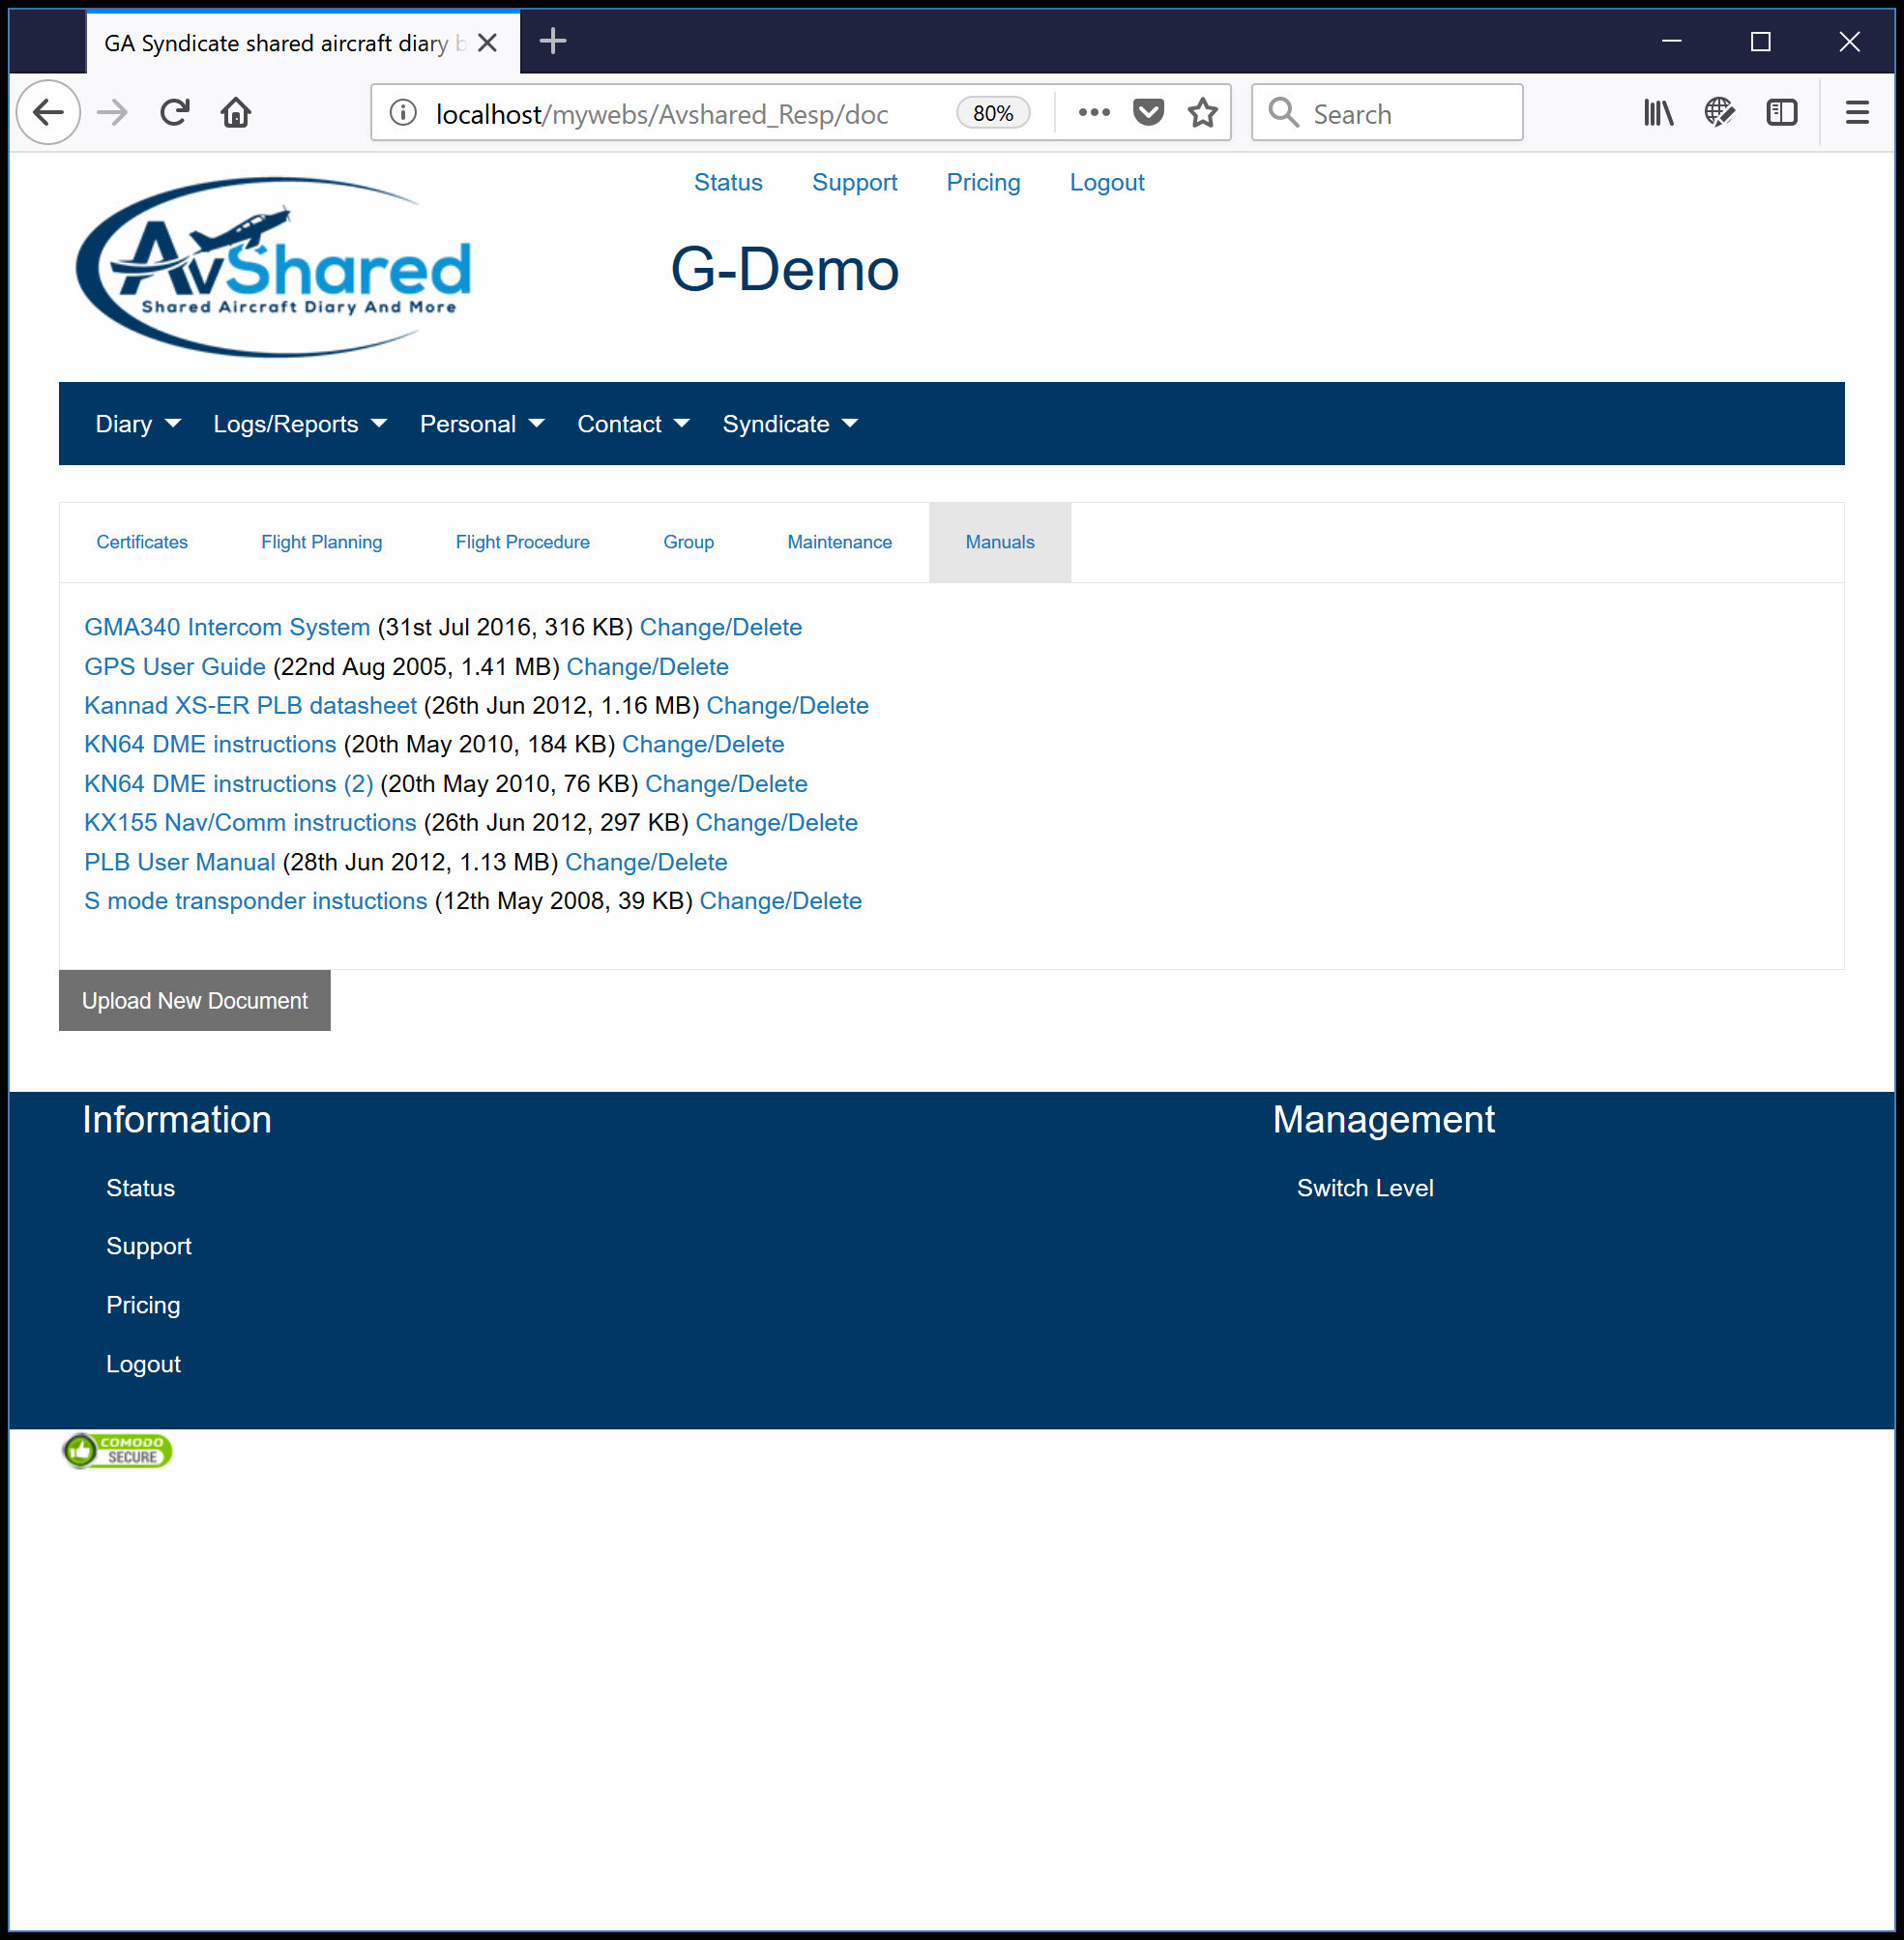1904x1940 pixels.
Task: Select the Certificates tab
Action: point(143,541)
